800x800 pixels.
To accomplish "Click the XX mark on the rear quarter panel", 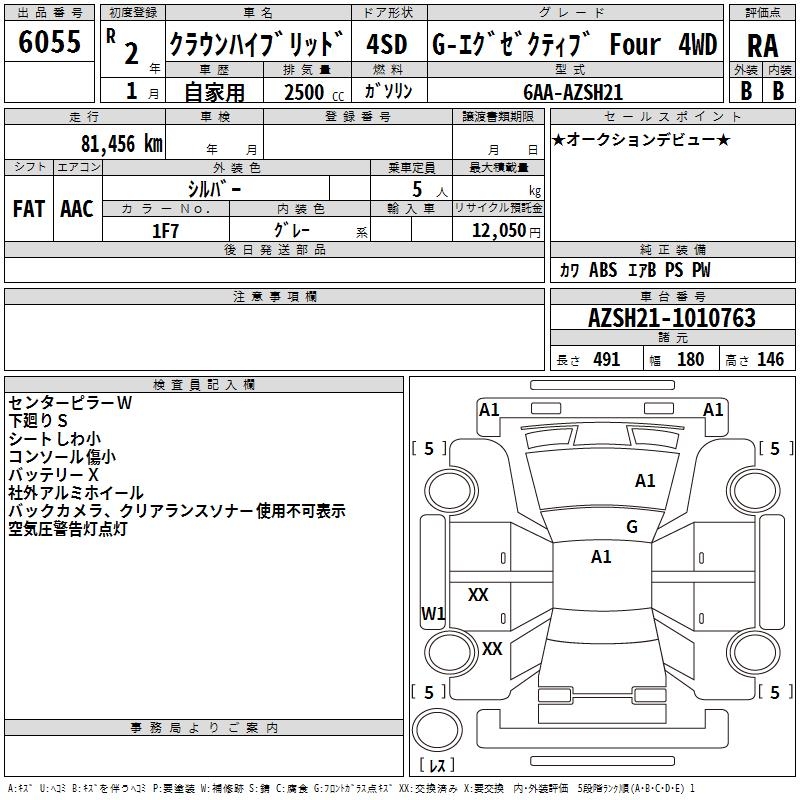I will tap(492, 648).
